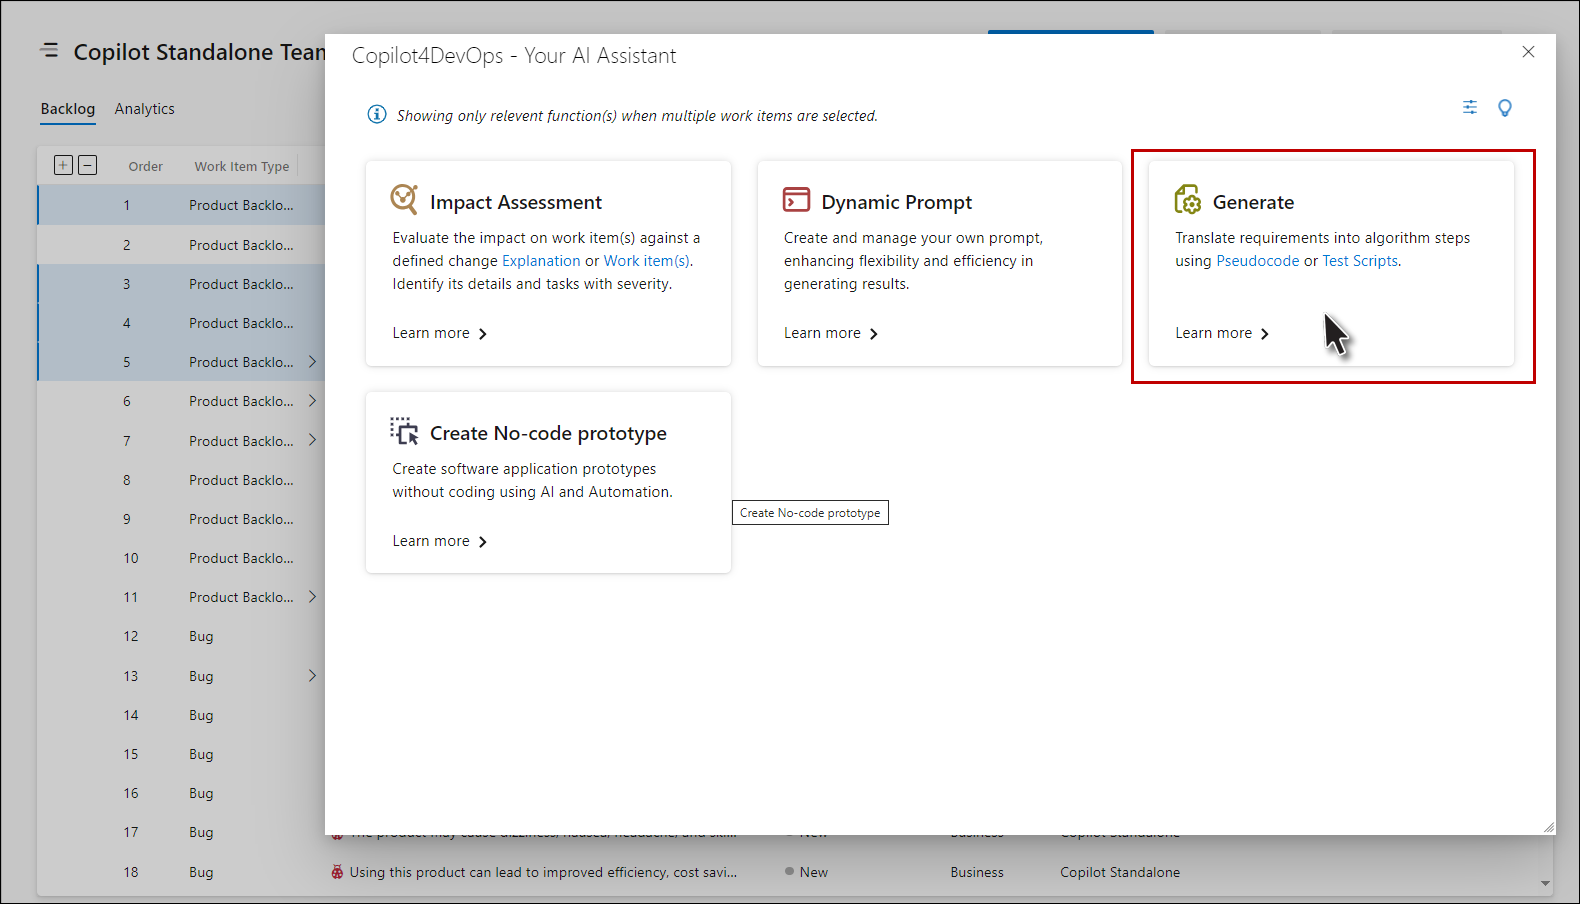Screen dimensions: 1580x904
Task: Click the Generate card icon
Action: coord(1188,200)
